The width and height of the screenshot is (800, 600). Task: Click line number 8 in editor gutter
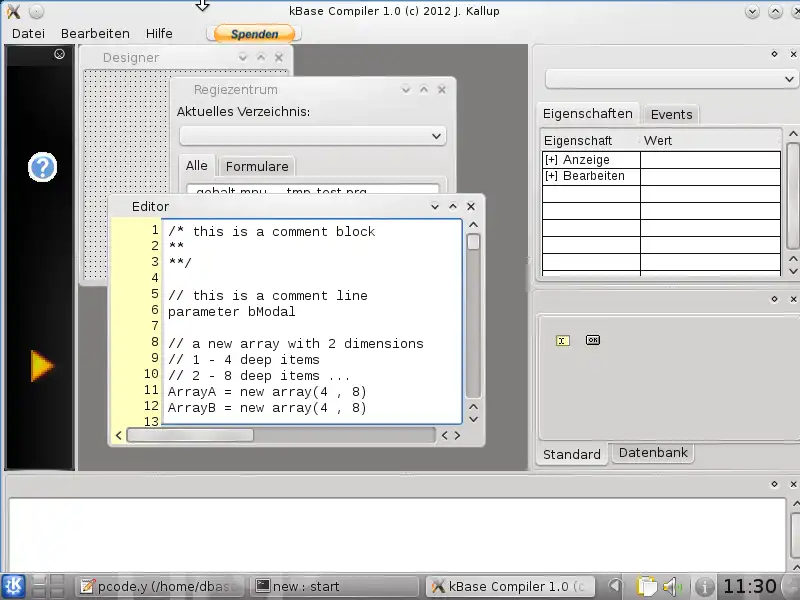(155, 342)
